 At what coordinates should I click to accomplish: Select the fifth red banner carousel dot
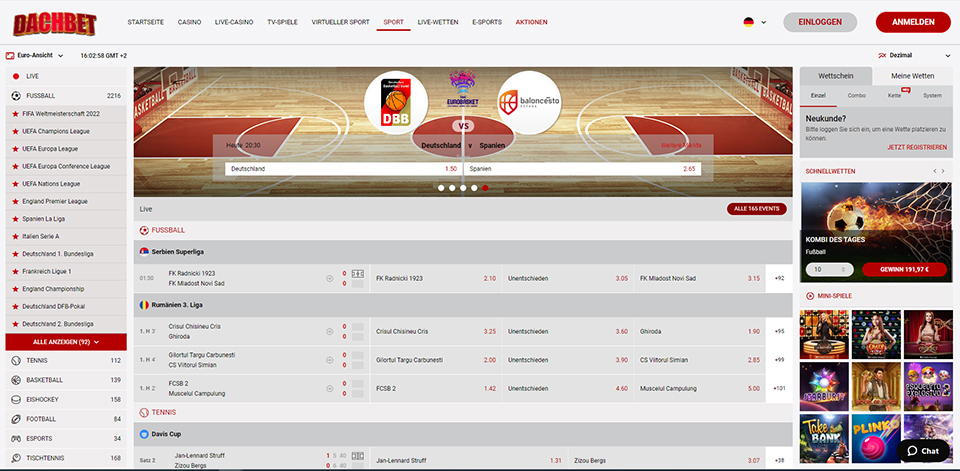pos(485,188)
